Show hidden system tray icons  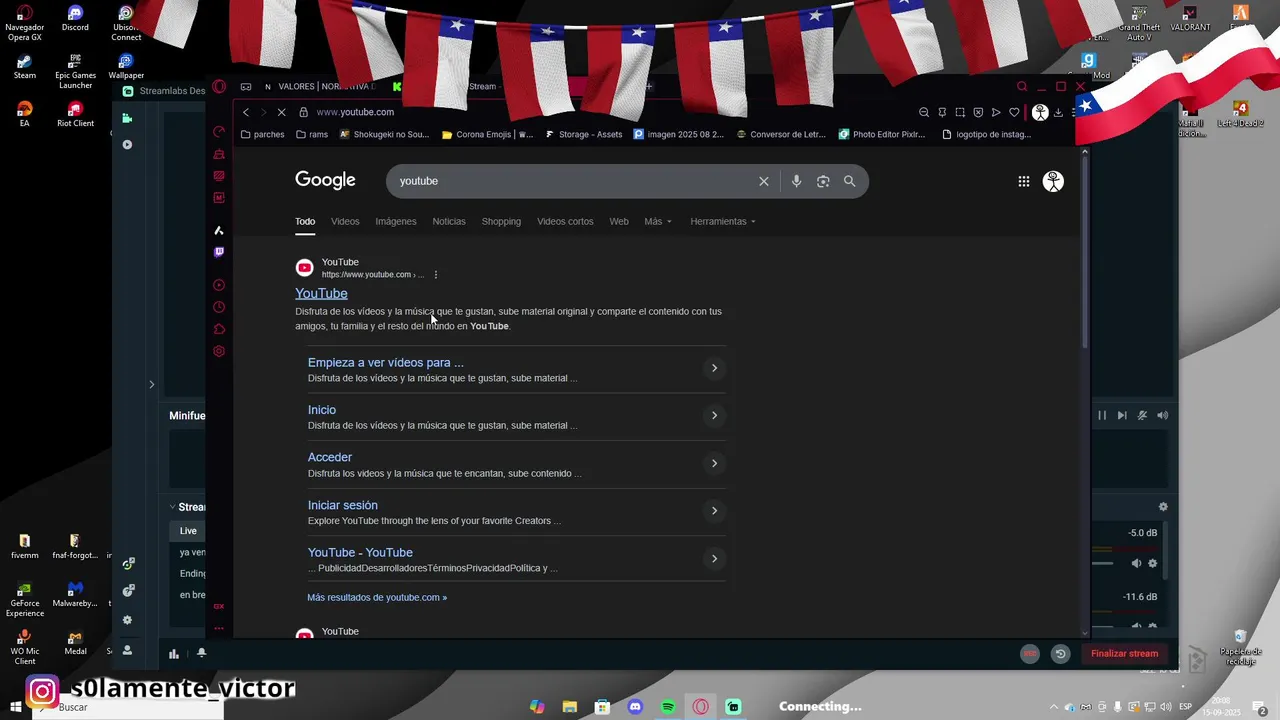[1054, 707]
